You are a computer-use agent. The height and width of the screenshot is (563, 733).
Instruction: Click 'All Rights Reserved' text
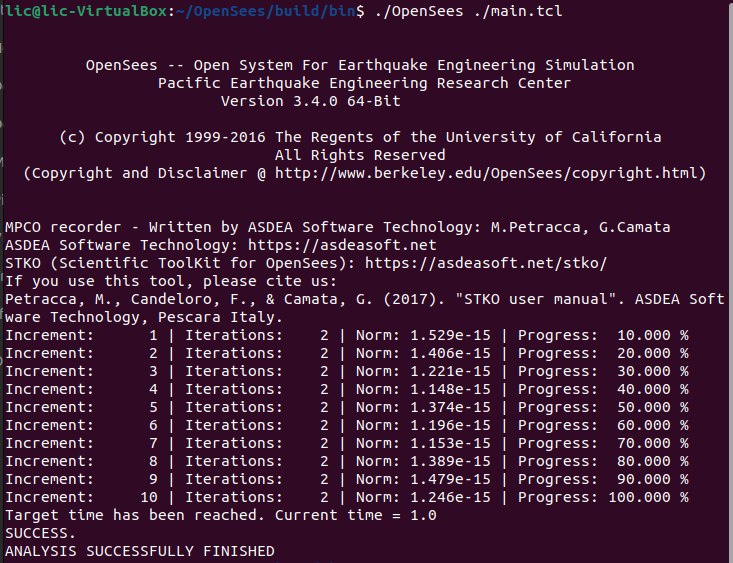360,155
